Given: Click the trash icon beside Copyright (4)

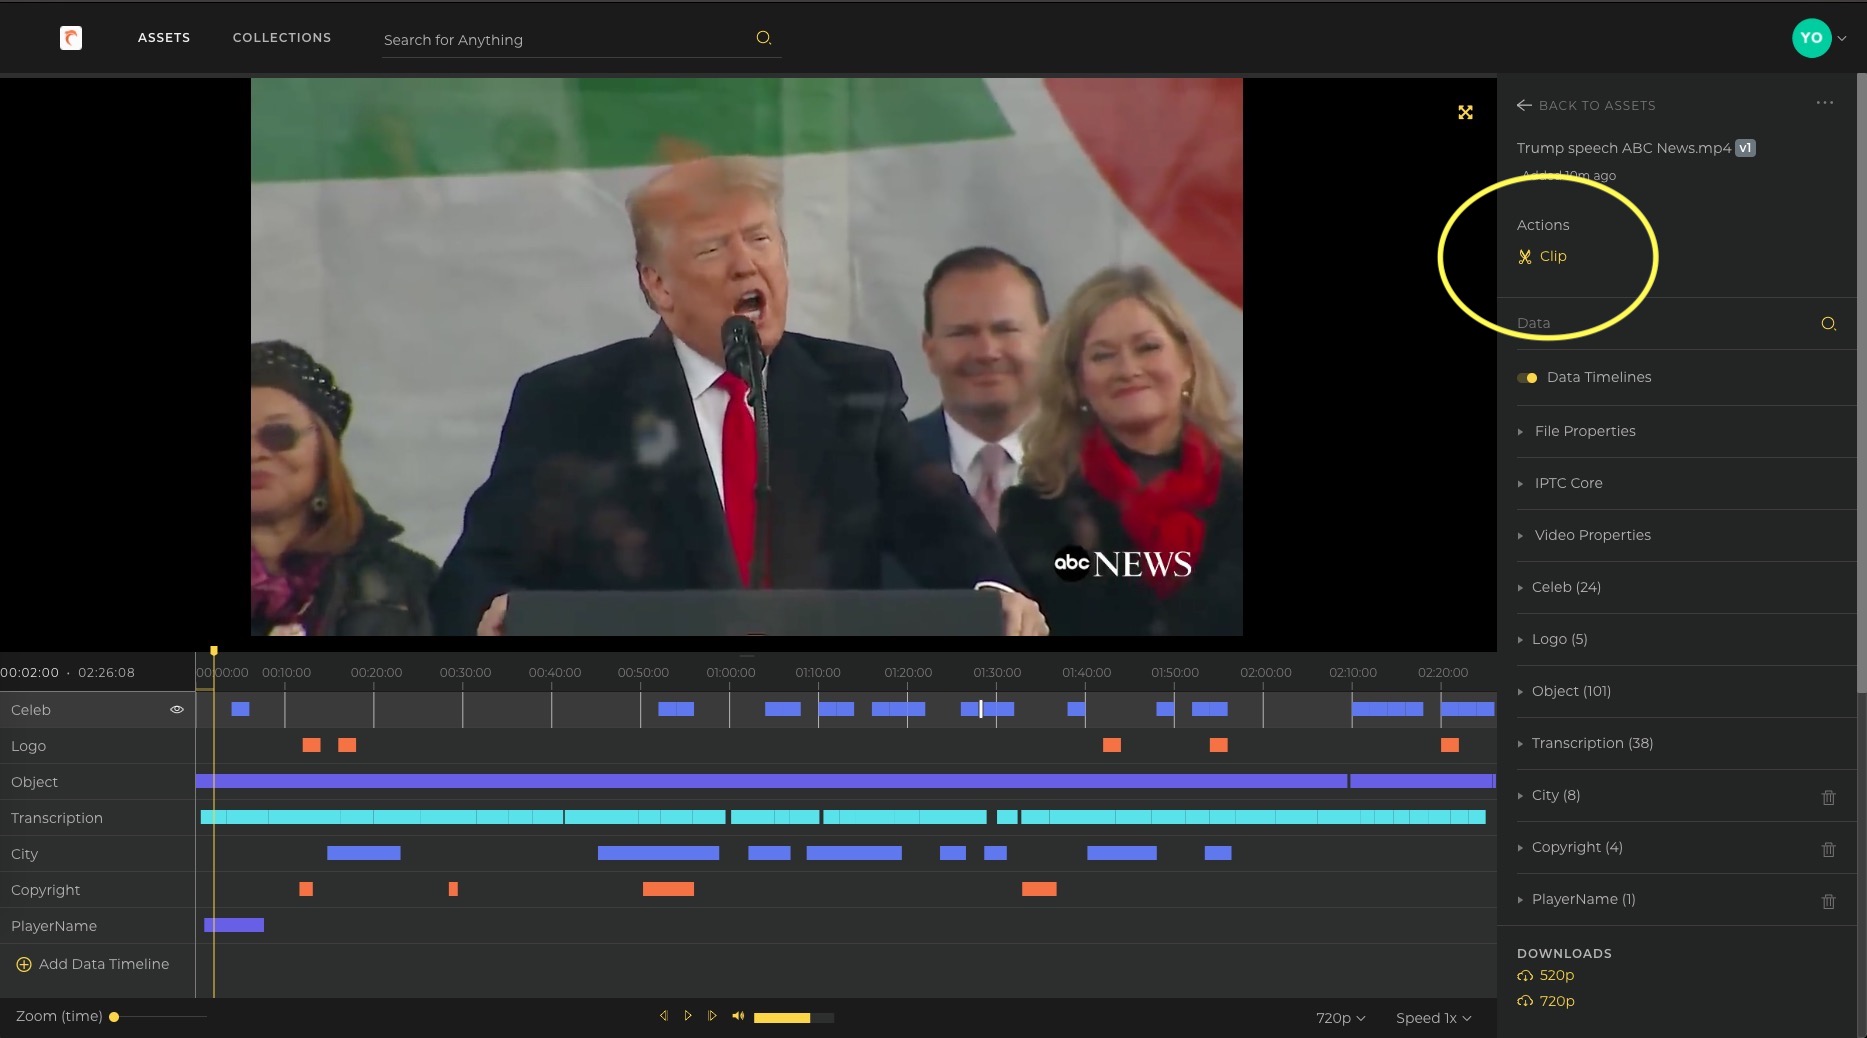Looking at the screenshot, I should point(1829,849).
